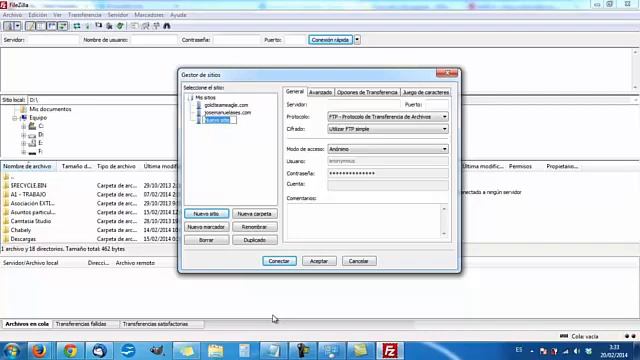Select the Camtasia Studio folder row
This screenshot has height=360, width=640.
click(89, 221)
